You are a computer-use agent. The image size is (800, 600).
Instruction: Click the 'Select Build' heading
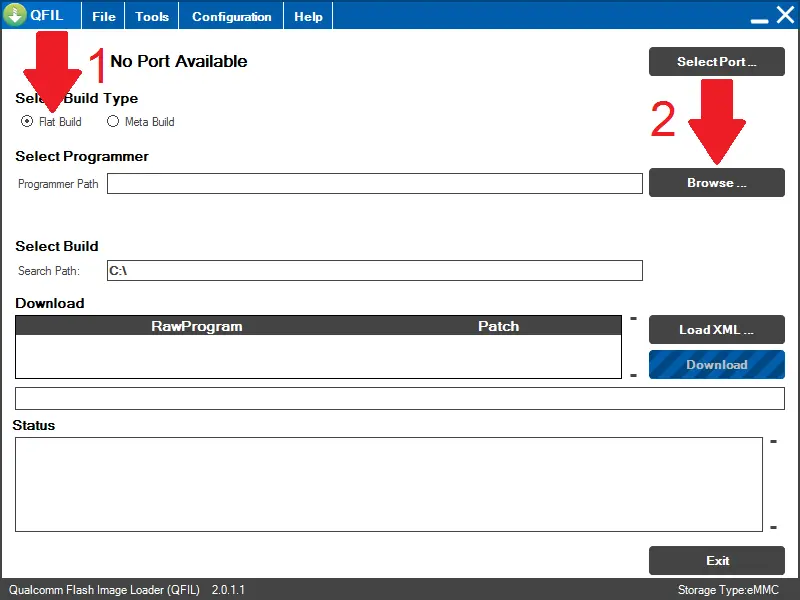pyautogui.click(x=57, y=246)
